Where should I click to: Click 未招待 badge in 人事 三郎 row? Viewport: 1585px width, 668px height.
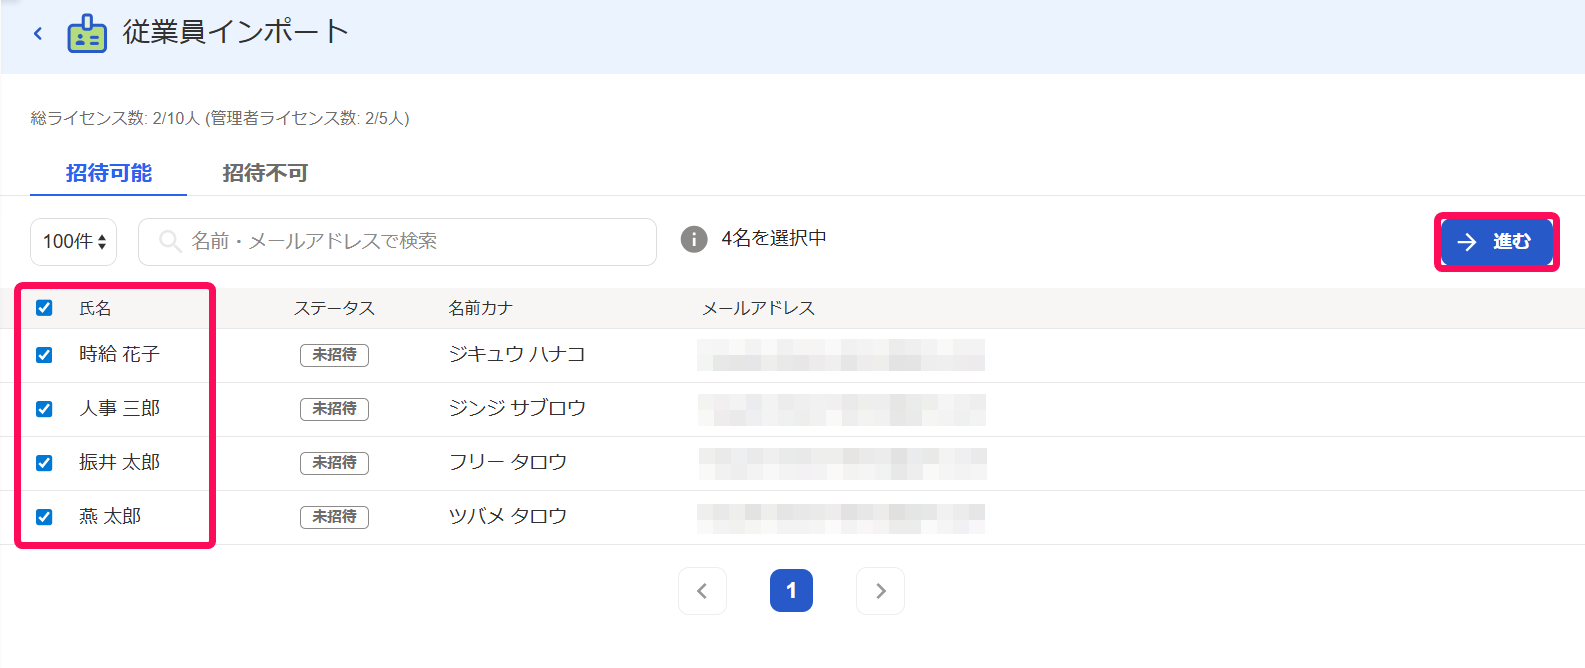pos(334,409)
